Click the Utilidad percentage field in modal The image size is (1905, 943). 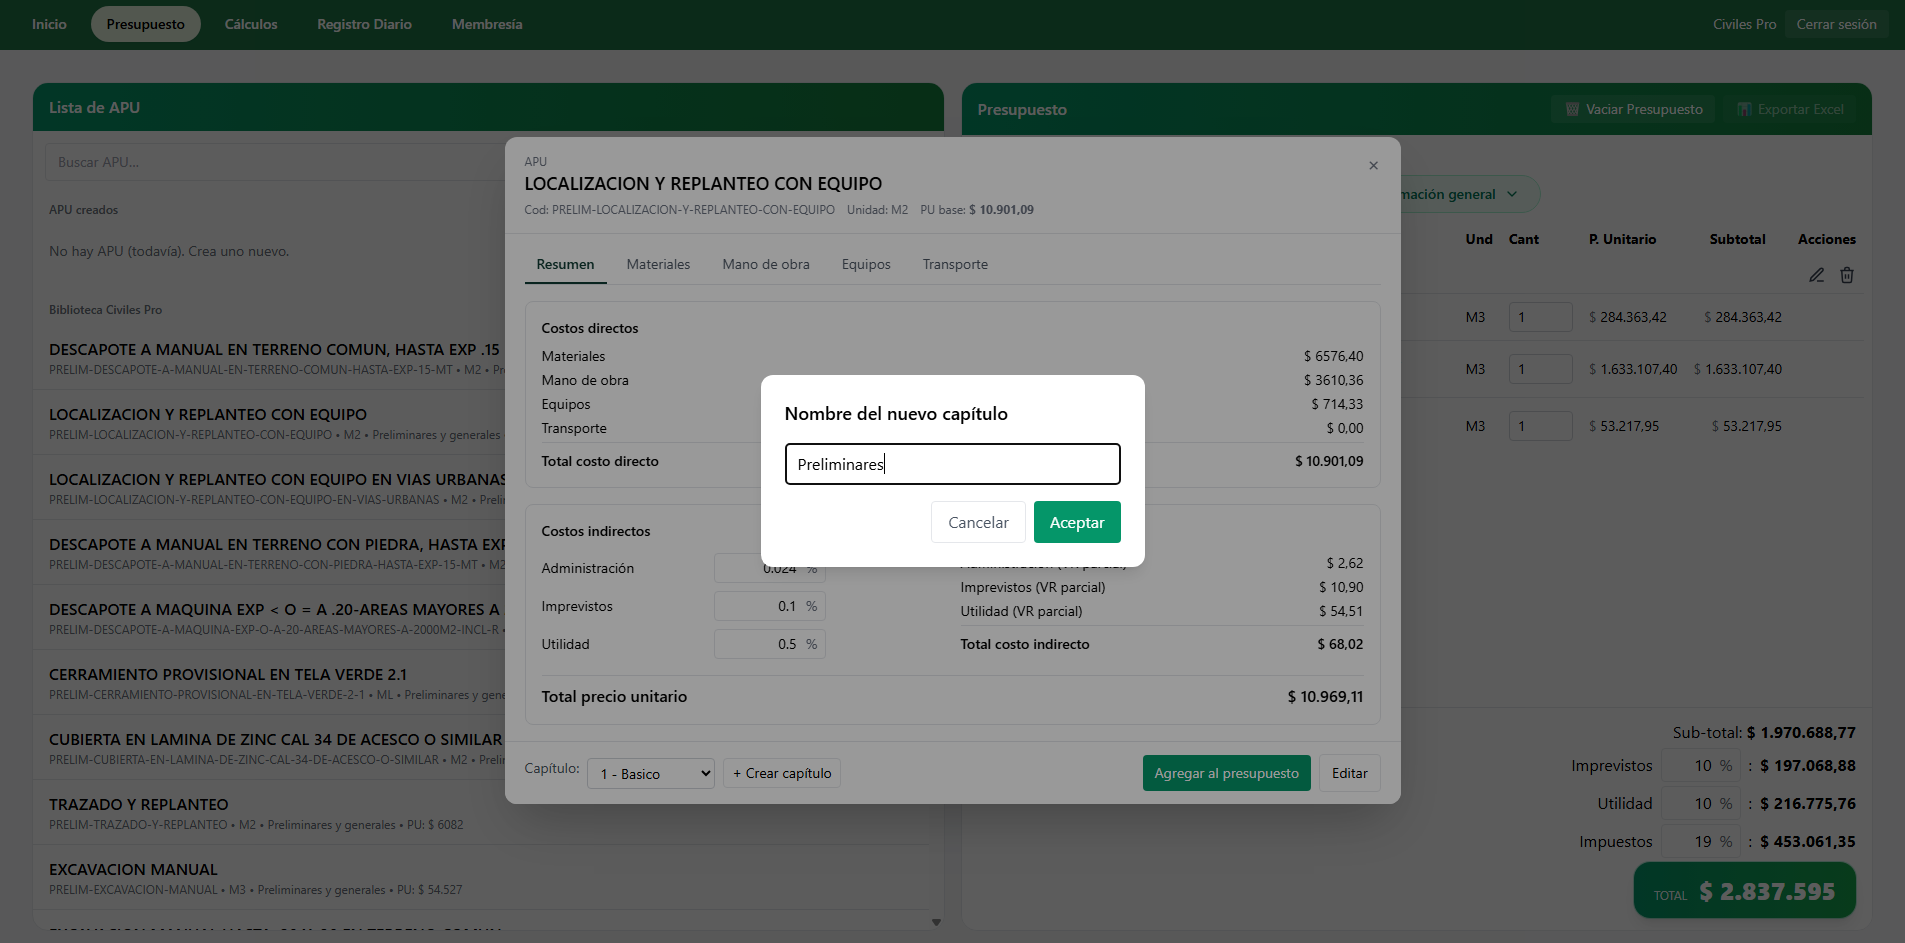[x=769, y=644]
